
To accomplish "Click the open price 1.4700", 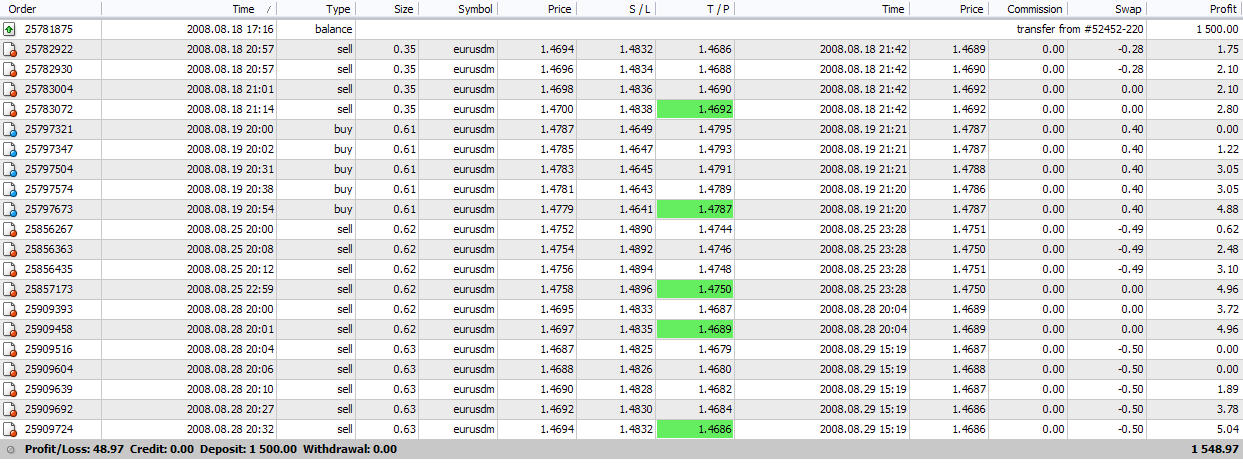I will (556, 109).
